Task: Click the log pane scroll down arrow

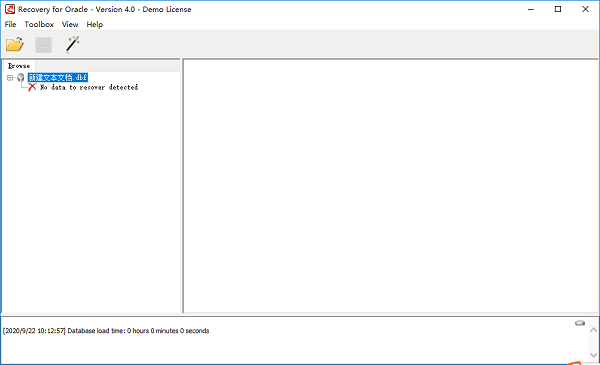Action: coord(593,355)
